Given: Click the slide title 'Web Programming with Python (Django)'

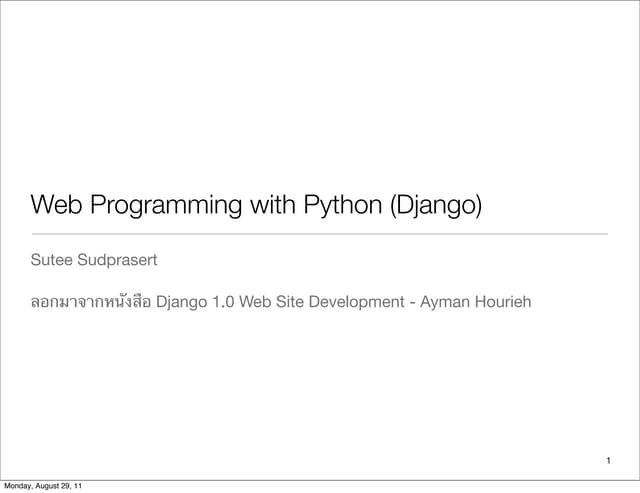Looking at the screenshot, I should [256, 206].
